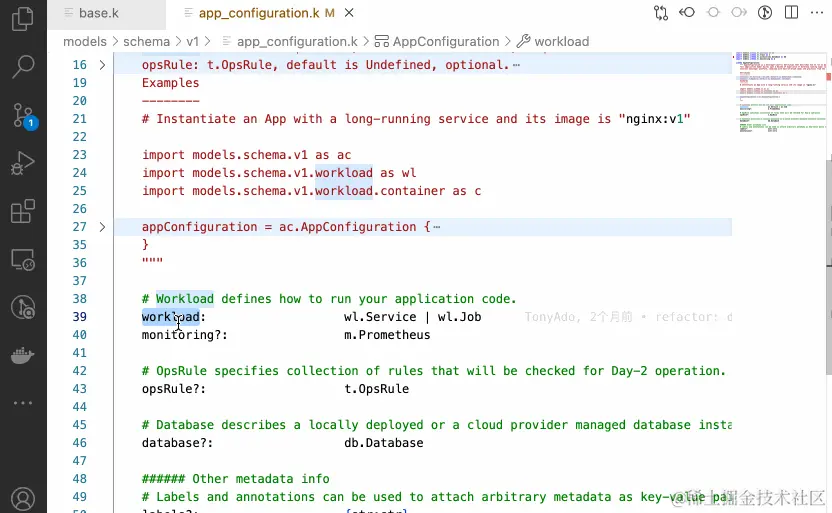The width and height of the screenshot is (832, 513).
Task: Click 'import models.schema.v1 as ac' line
Action: (246, 155)
